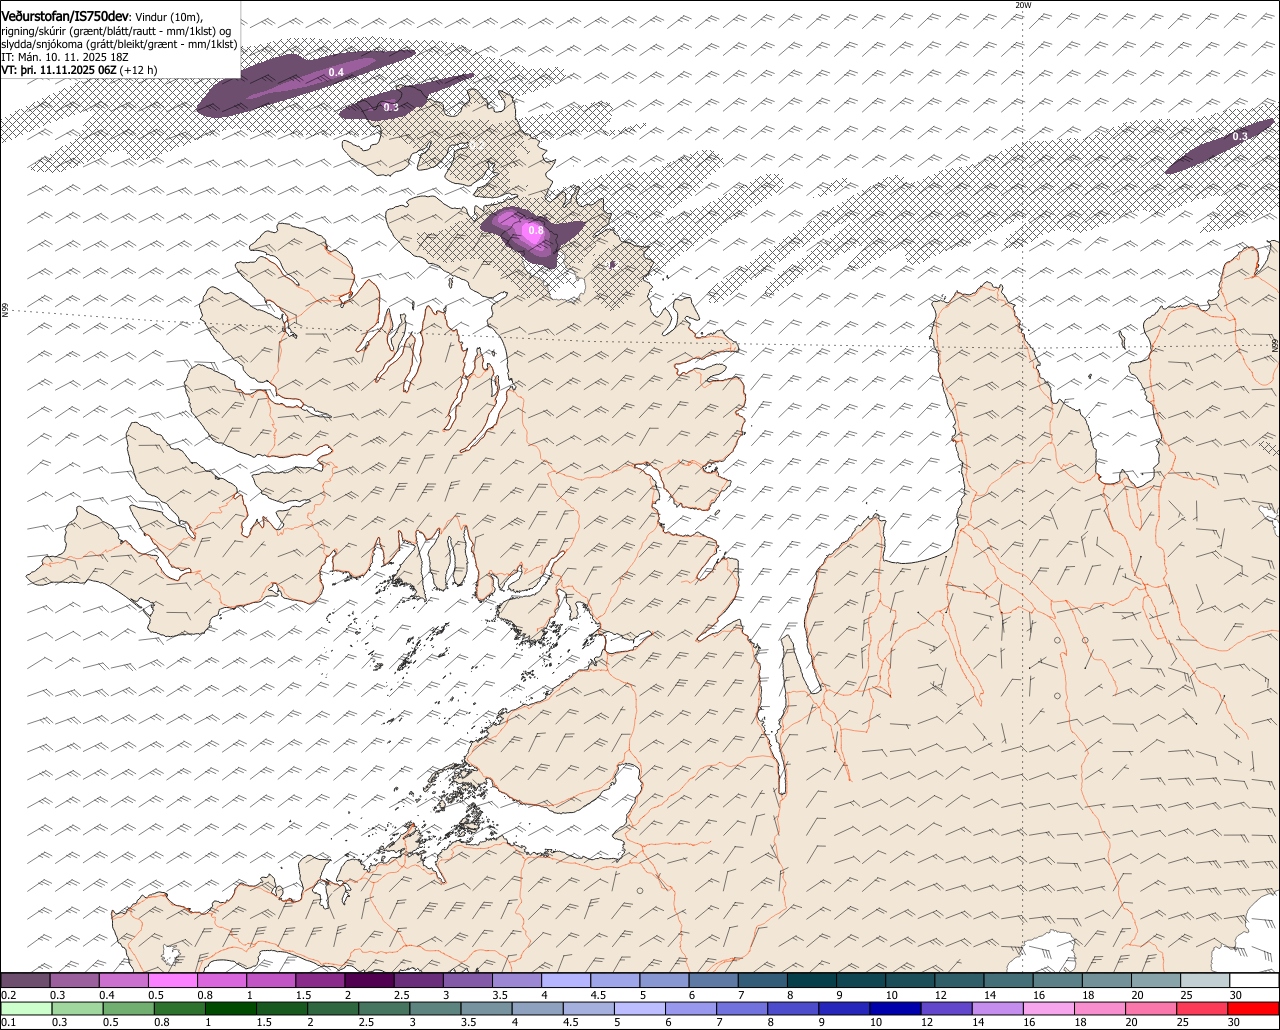This screenshot has width=1280, height=1030.
Task: Click the IT: Mán. 10. 11. 2025 18Z line
Action: click(x=65, y=57)
